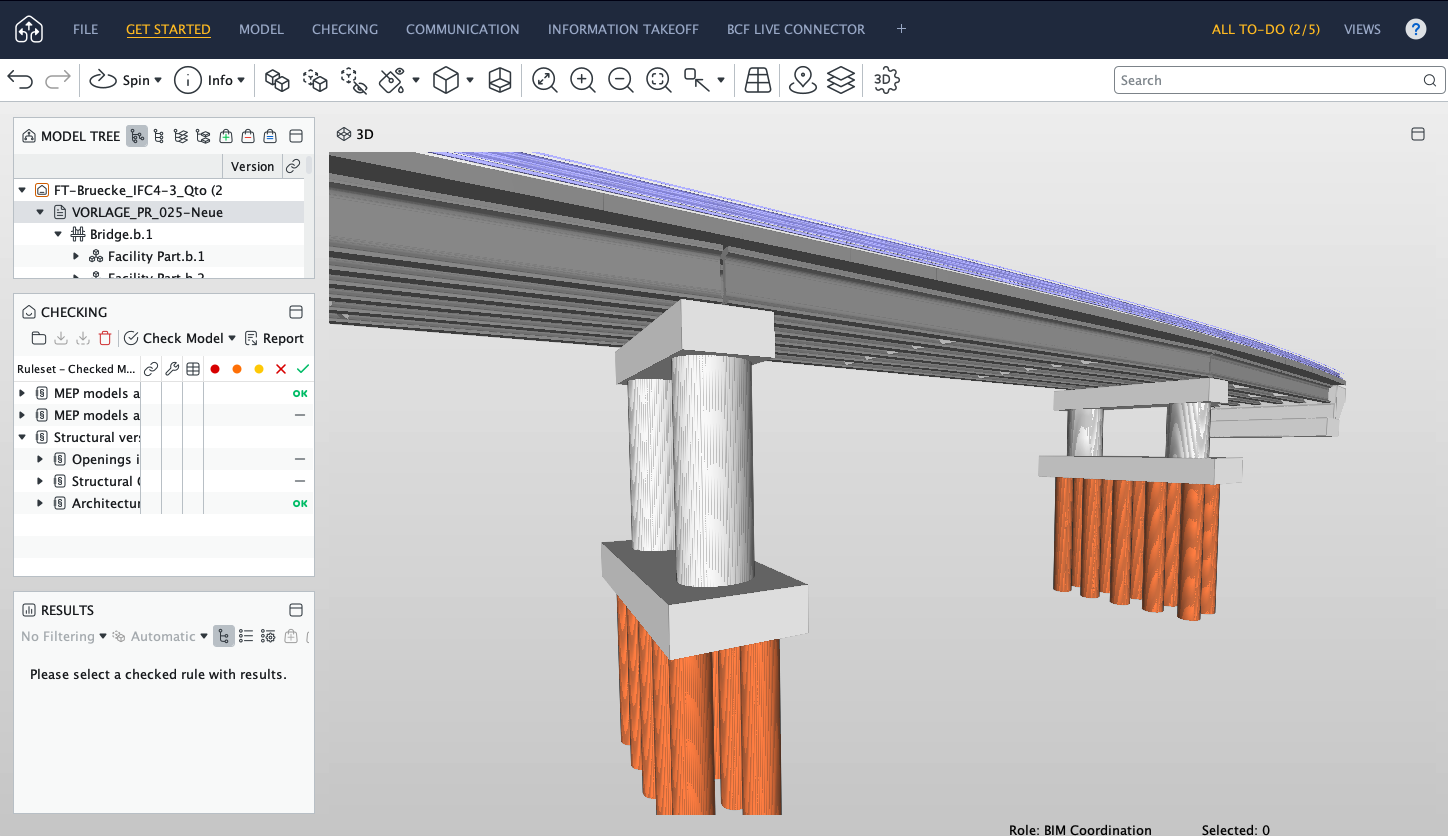Click the dashed cubes transparency icon

pyautogui.click(x=315, y=80)
